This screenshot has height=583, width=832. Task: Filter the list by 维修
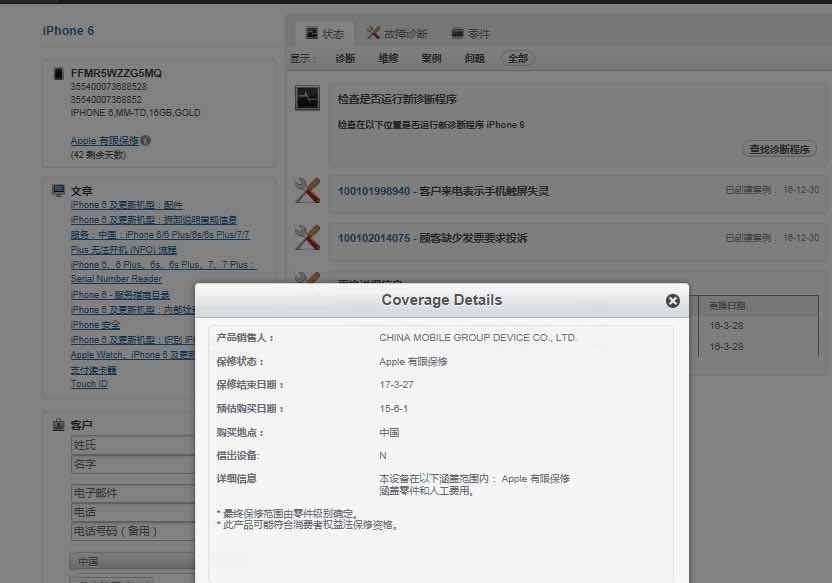click(x=388, y=58)
